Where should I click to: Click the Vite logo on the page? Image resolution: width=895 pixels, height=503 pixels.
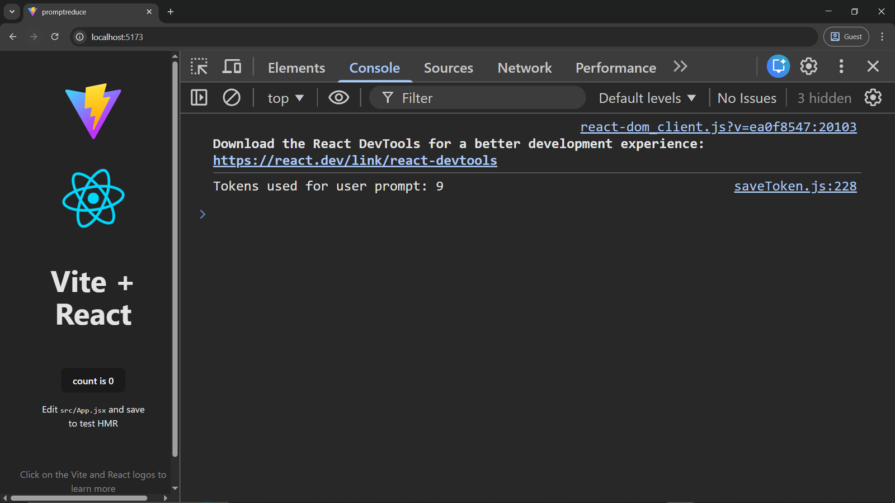coord(93,109)
